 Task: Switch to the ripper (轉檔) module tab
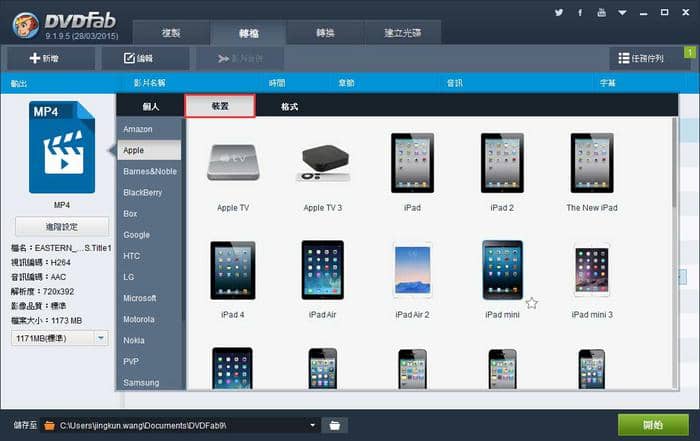click(249, 33)
